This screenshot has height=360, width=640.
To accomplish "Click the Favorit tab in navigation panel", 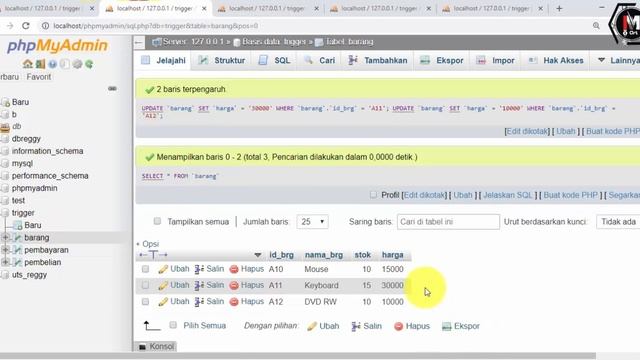I will [x=39, y=77].
